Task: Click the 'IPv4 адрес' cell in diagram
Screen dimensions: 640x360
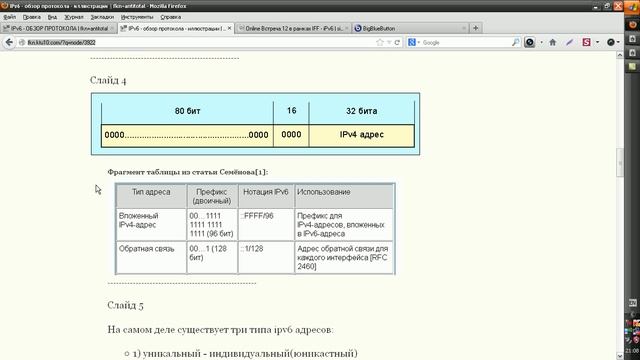Action: coord(362,135)
